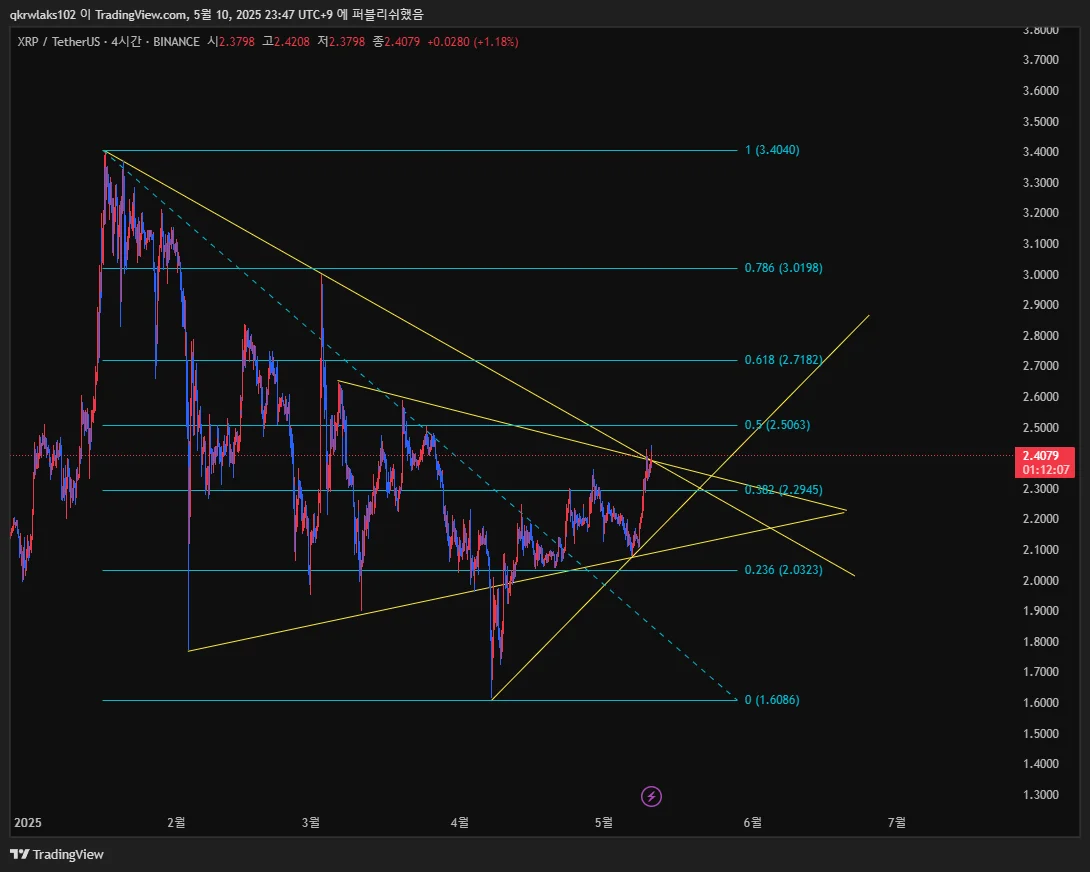Click the 2025 year label on time axis
Screen dimensions: 1090x872
(28, 822)
